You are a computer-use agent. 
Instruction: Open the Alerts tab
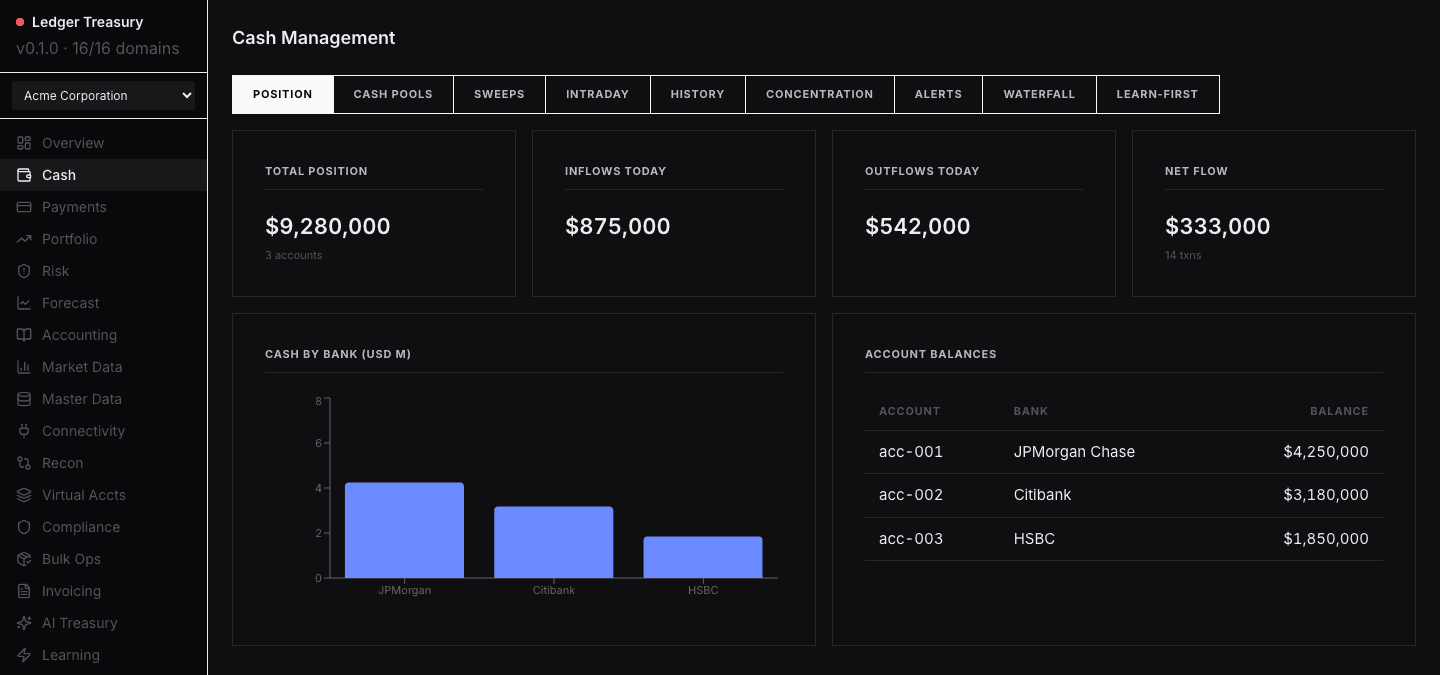(x=938, y=94)
